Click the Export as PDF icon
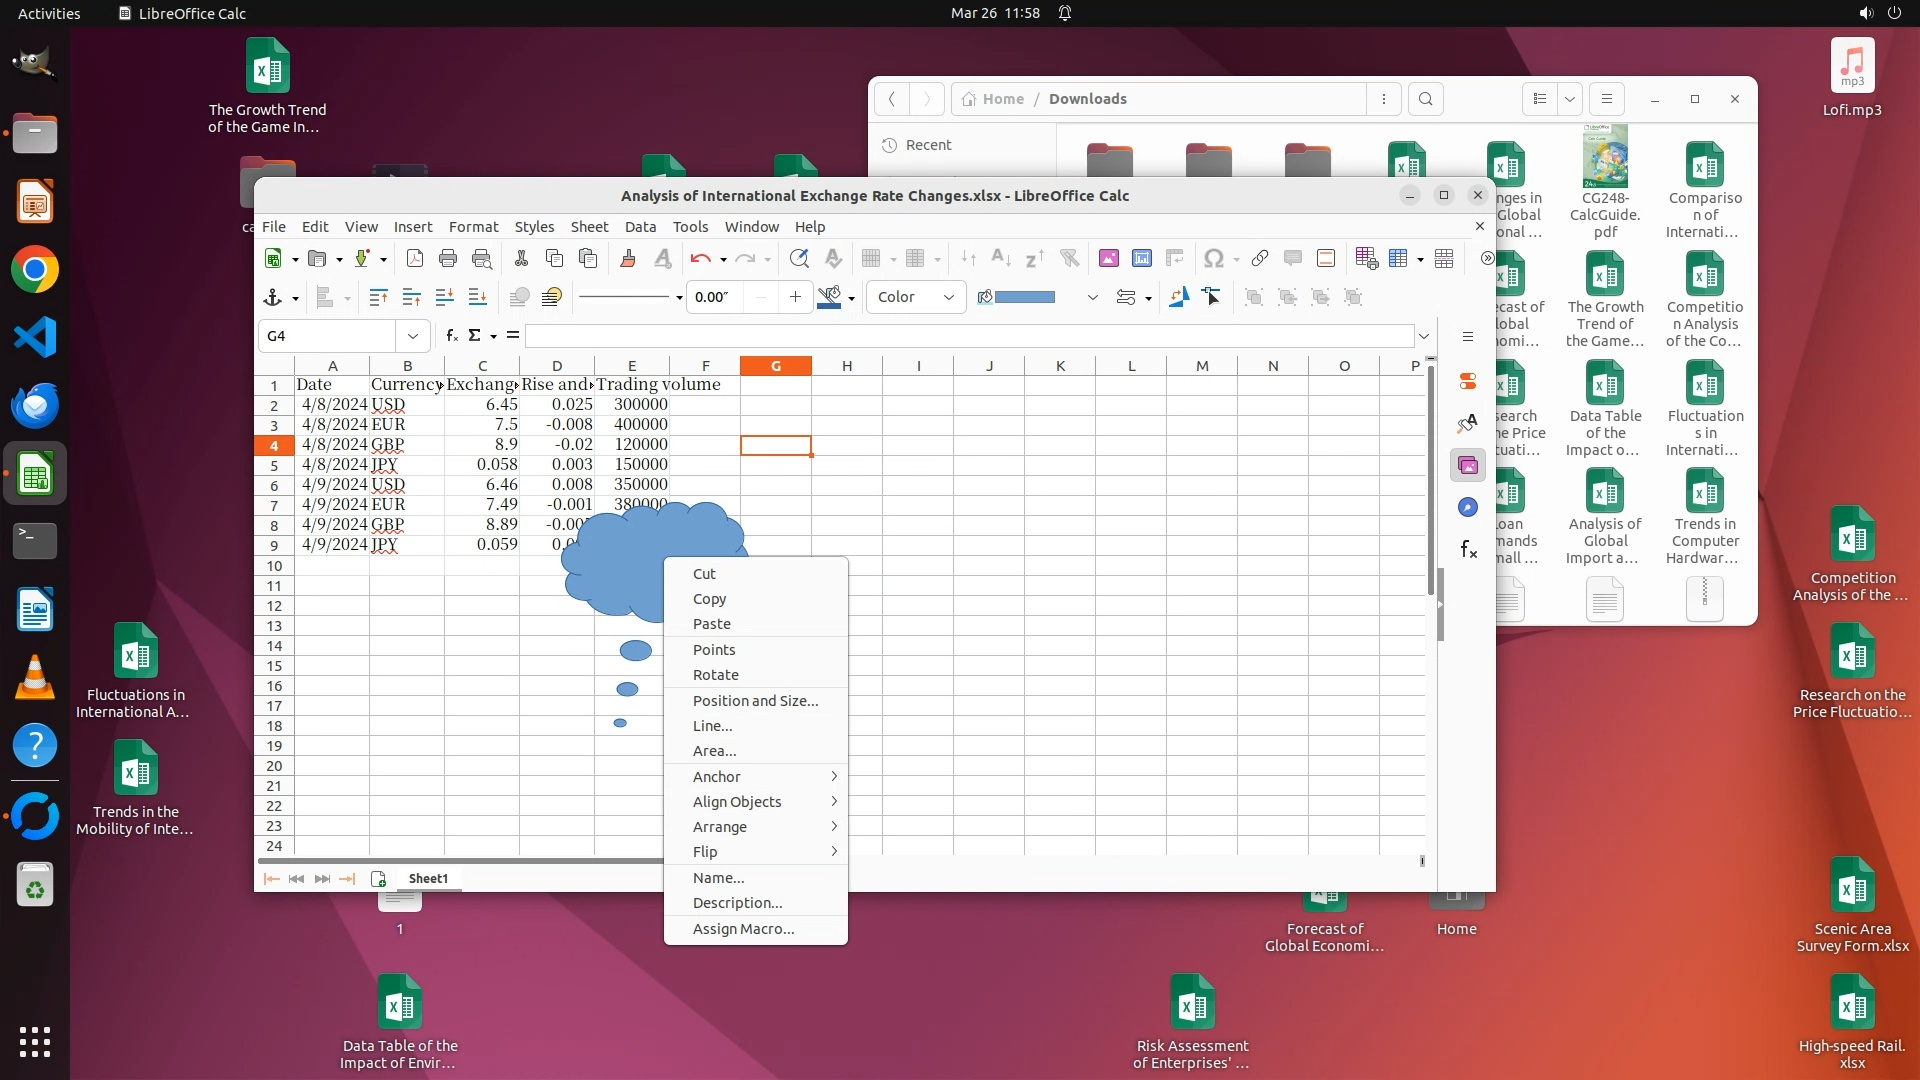Viewport: 1920px width, 1080px height. [x=414, y=258]
